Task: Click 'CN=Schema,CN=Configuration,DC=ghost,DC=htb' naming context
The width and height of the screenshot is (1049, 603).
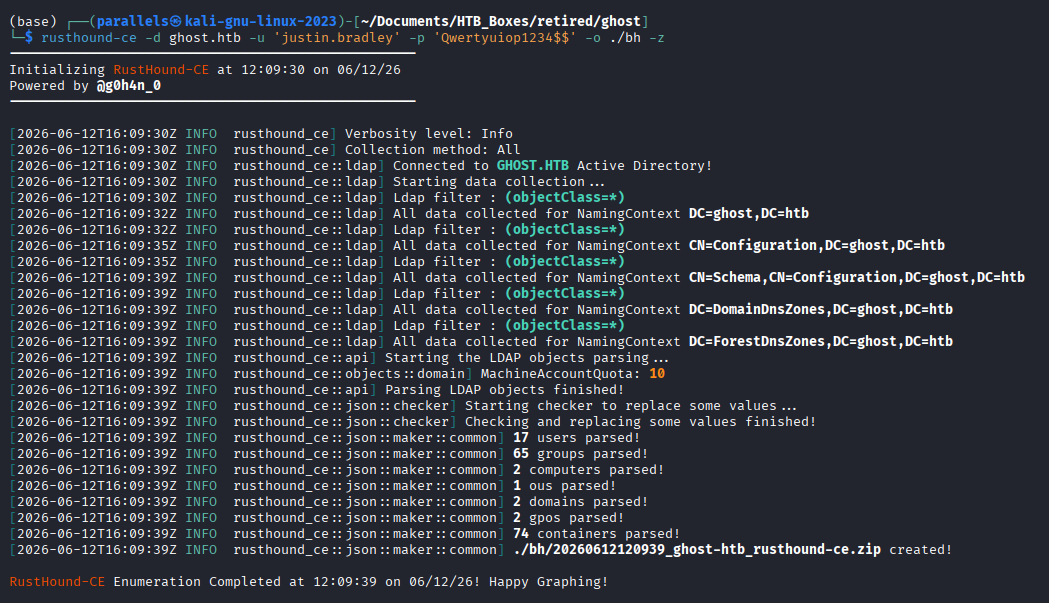Action: click(x=857, y=278)
